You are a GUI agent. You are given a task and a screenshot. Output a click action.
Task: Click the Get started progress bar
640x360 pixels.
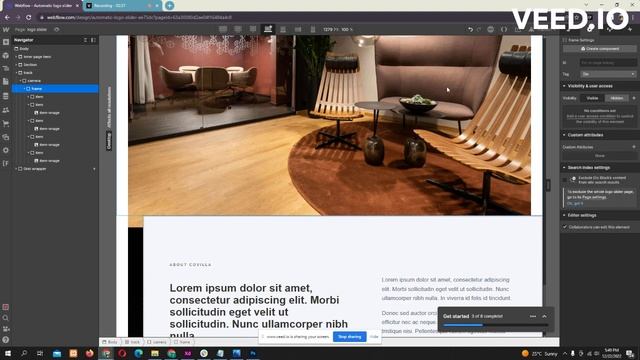pos(495,325)
